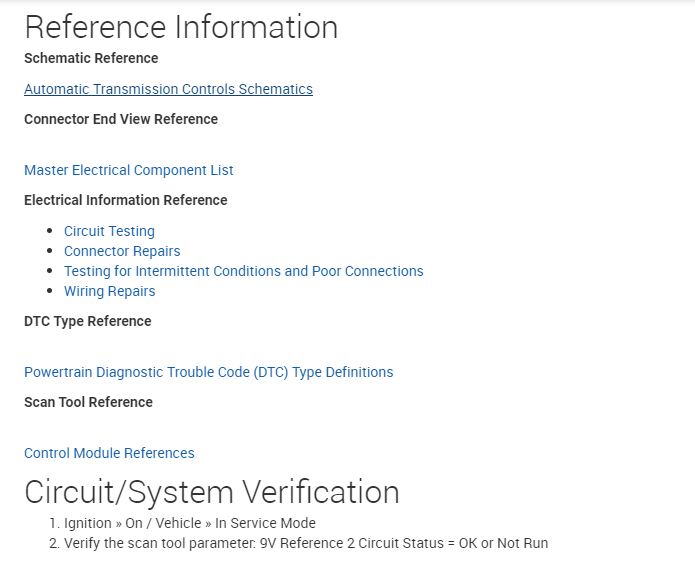Click the DTC Type Reference label
The height and width of the screenshot is (564, 695).
click(x=88, y=321)
